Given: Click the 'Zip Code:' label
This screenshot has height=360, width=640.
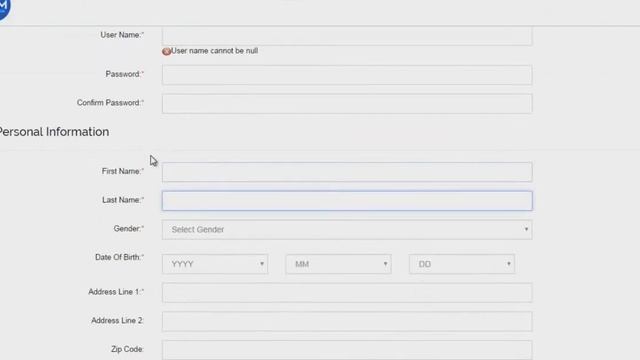Looking at the screenshot, I should tap(127, 349).
